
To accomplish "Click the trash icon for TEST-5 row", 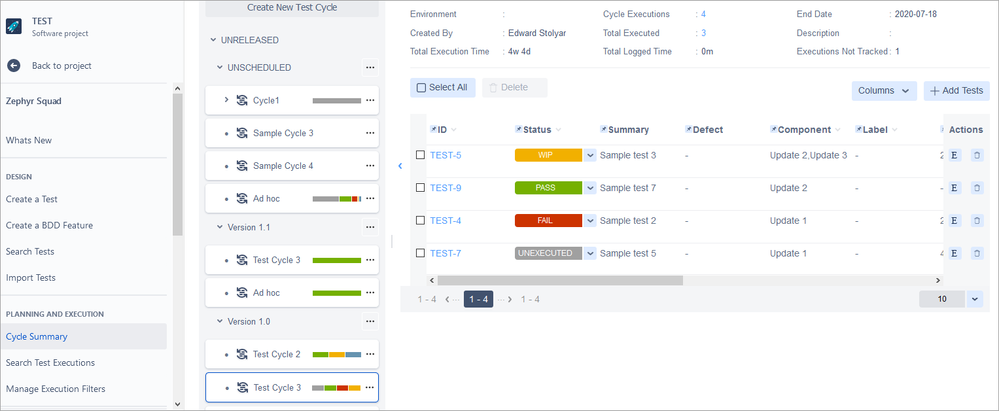I will click(x=977, y=155).
